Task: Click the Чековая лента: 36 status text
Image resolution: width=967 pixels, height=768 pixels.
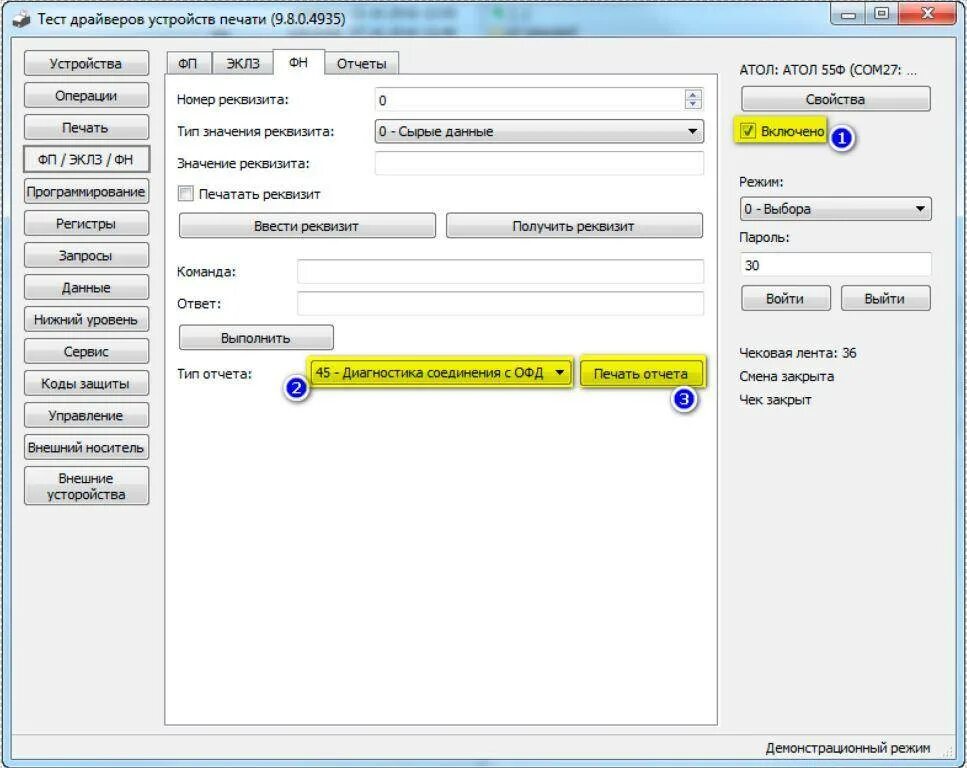Action: point(798,353)
